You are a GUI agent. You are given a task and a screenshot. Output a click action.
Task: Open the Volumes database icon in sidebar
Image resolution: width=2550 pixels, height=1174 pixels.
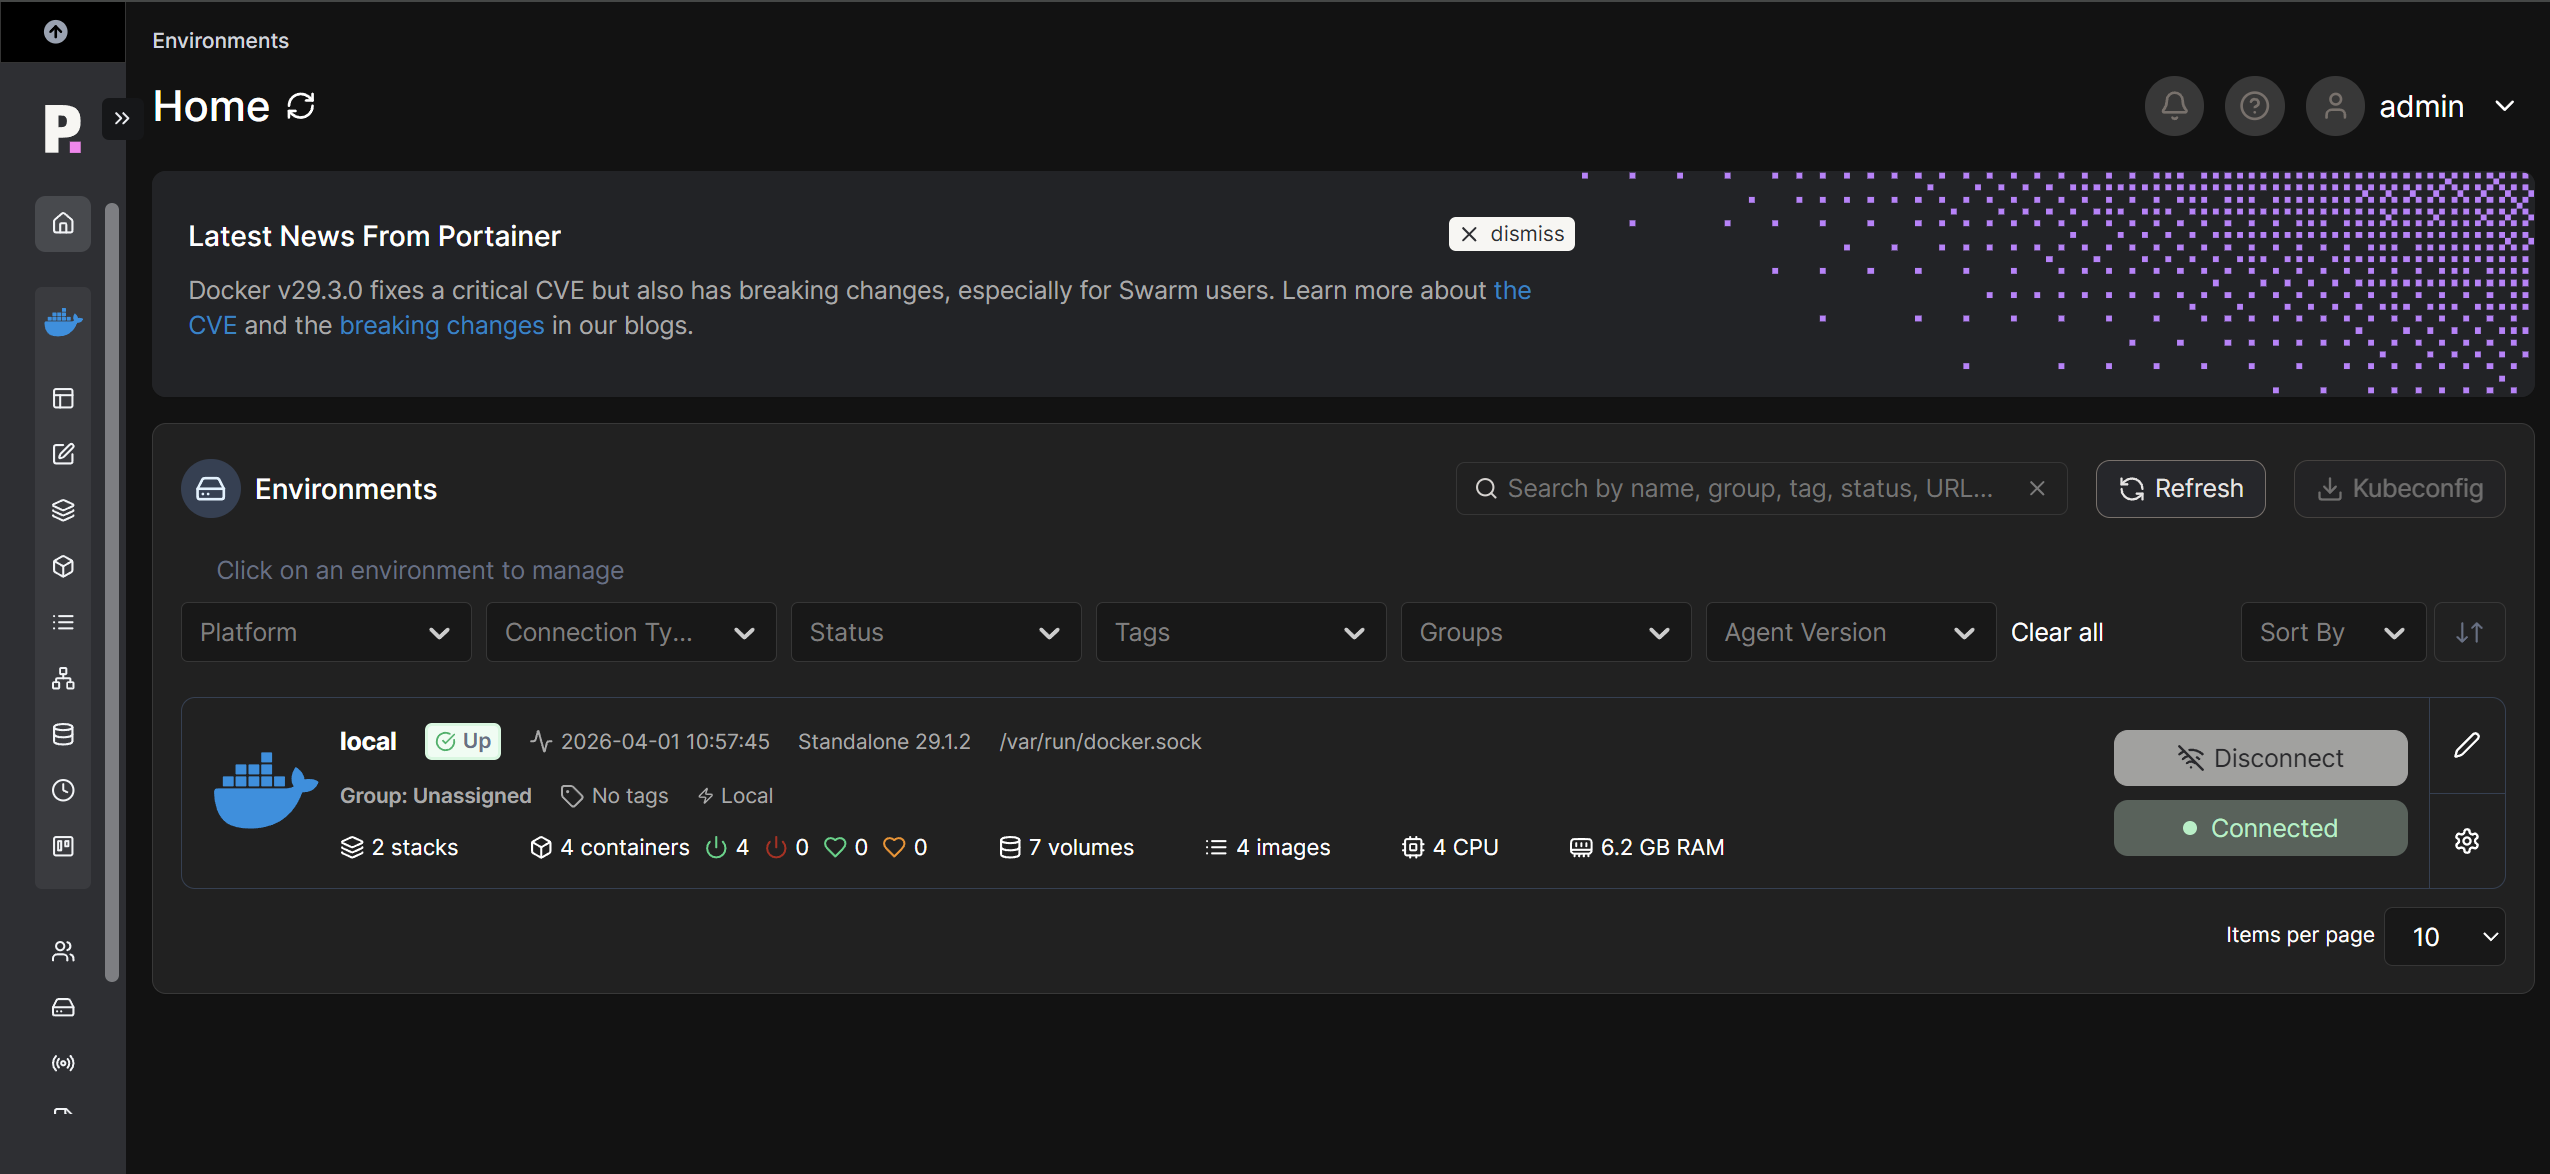[63, 734]
